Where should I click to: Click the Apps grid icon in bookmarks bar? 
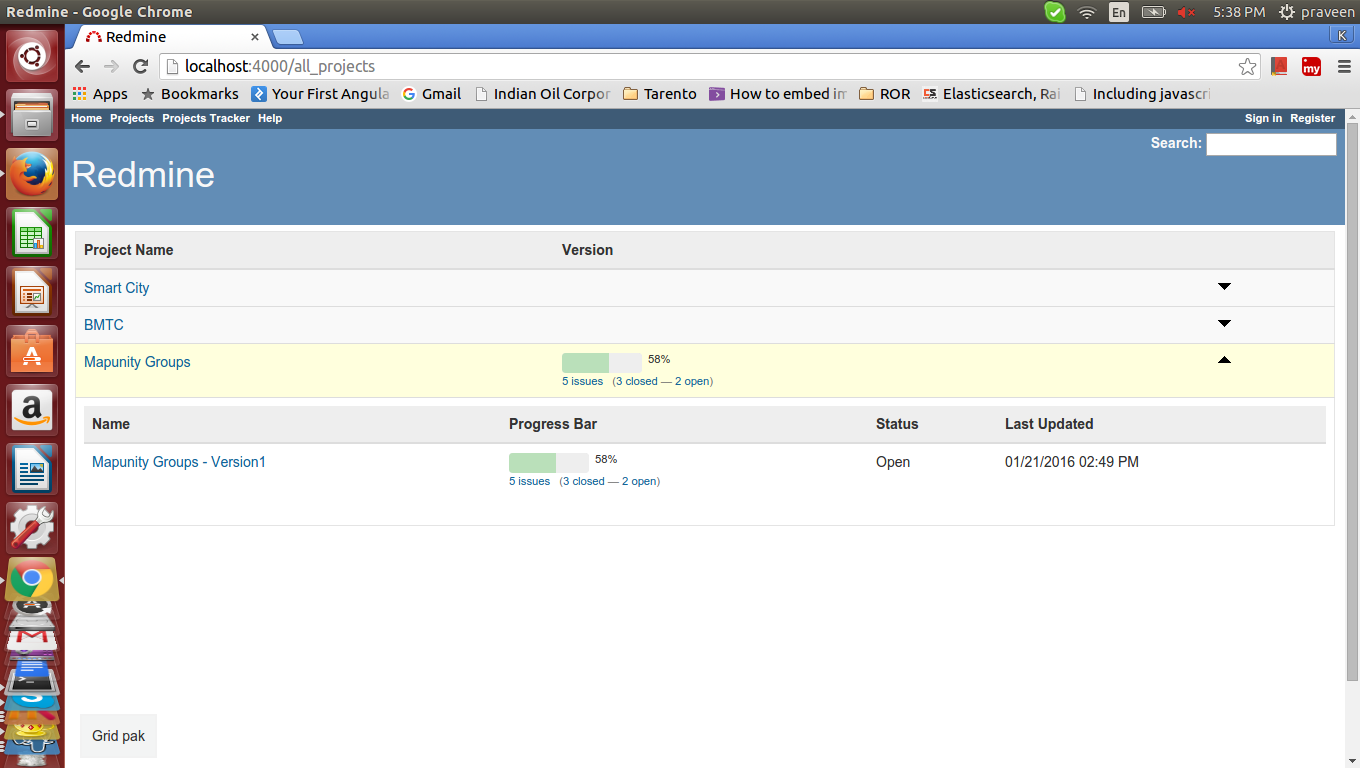(x=80, y=94)
